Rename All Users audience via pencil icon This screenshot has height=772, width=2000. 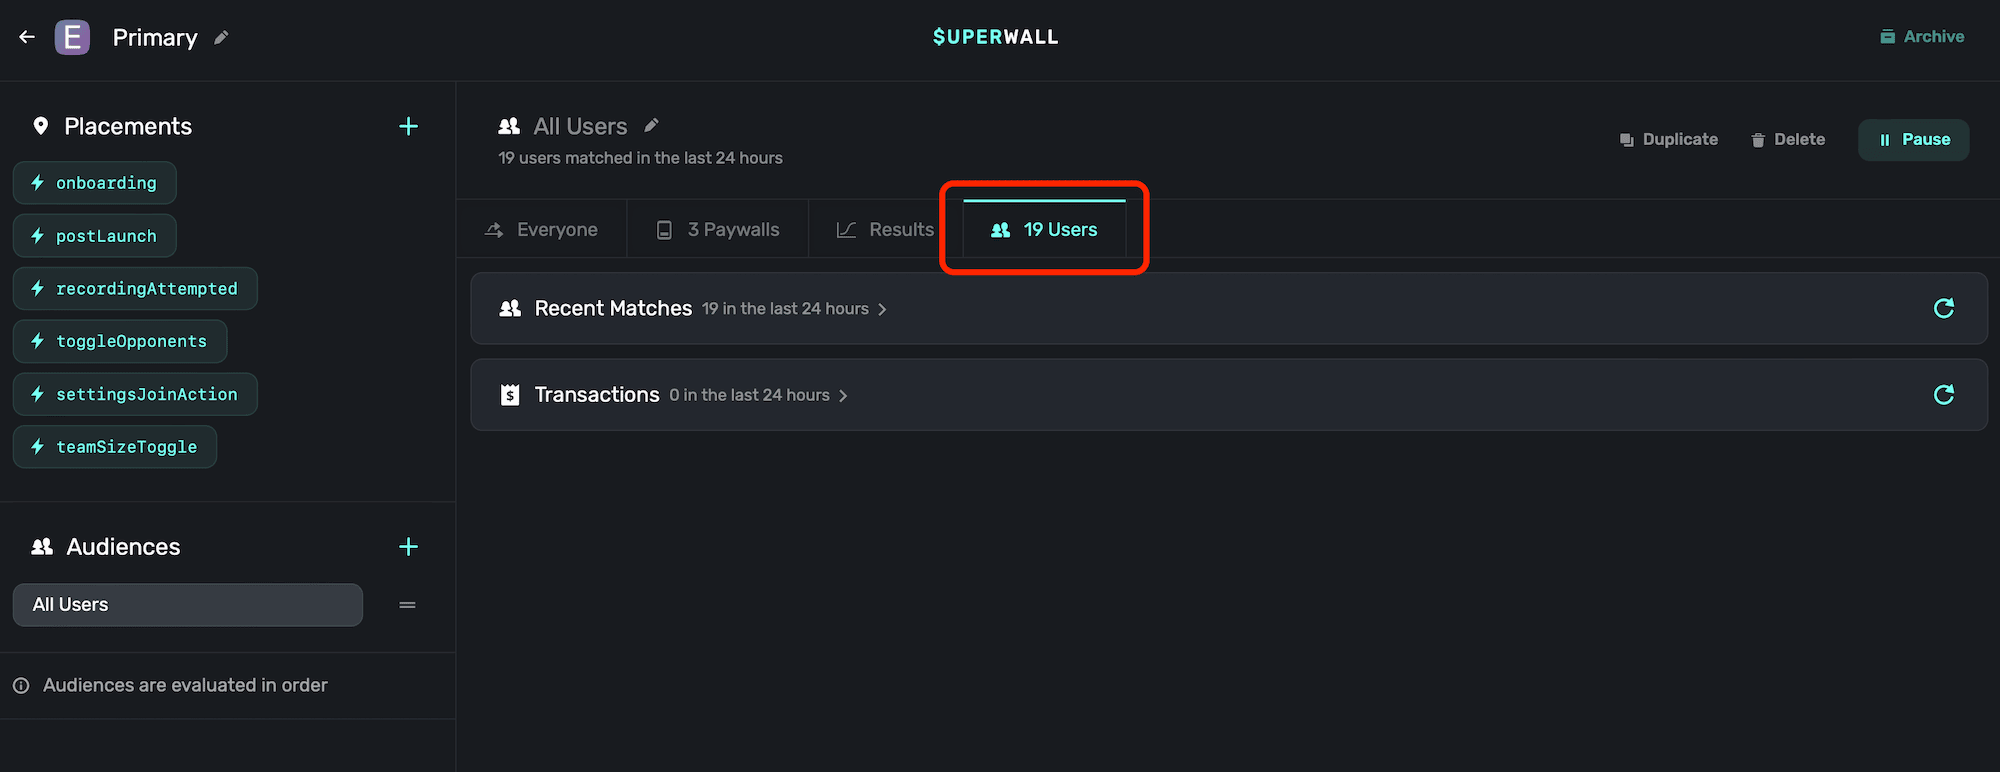651,126
